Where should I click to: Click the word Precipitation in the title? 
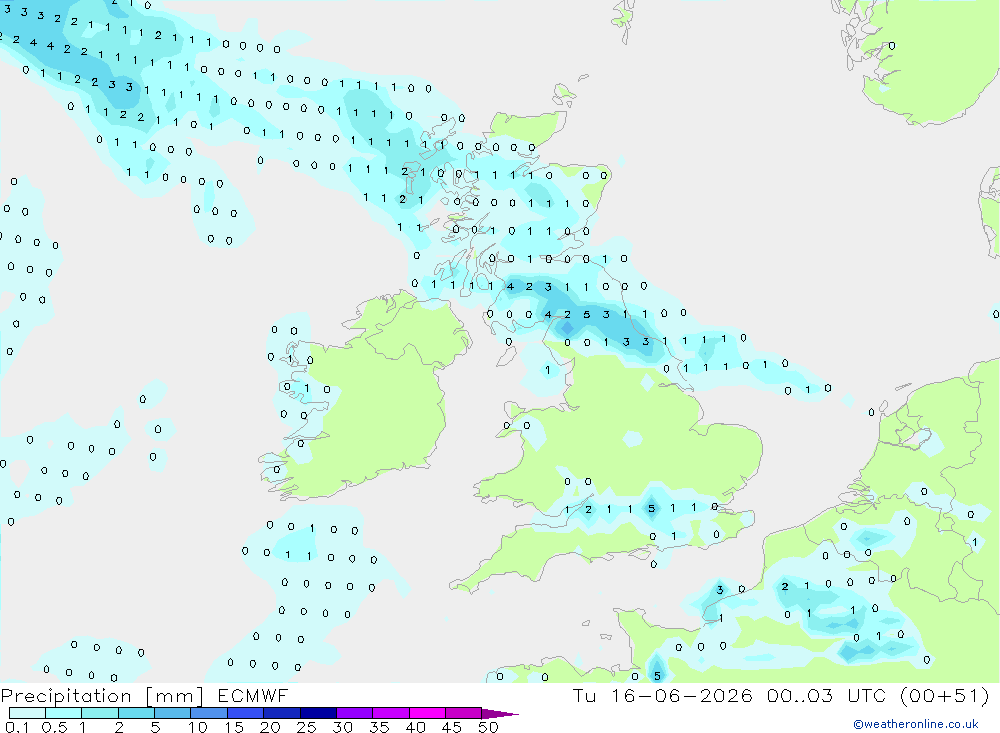66,696
